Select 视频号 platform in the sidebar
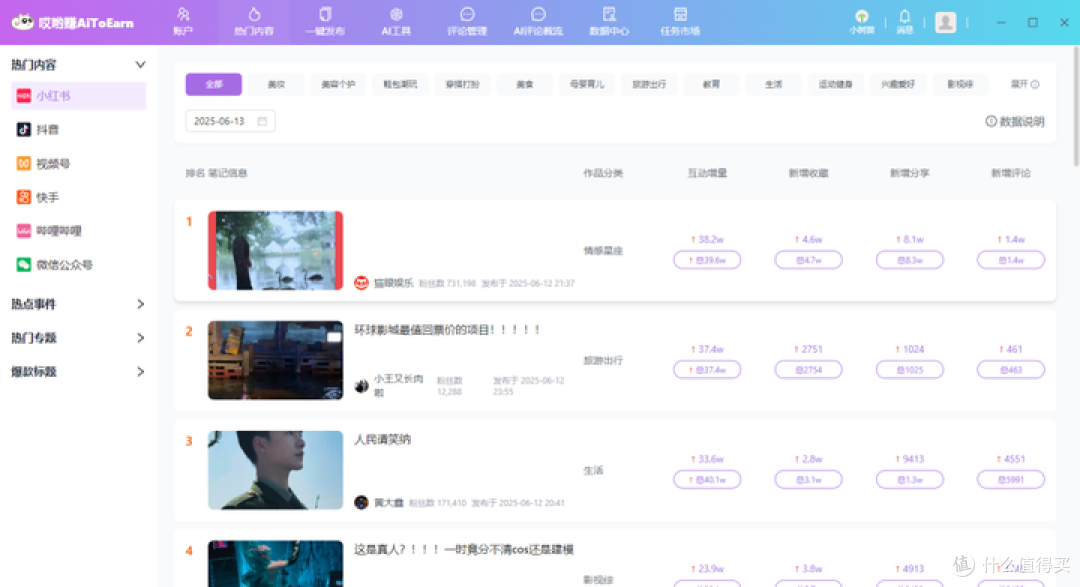Image resolution: width=1080 pixels, height=587 pixels. [x=79, y=163]
